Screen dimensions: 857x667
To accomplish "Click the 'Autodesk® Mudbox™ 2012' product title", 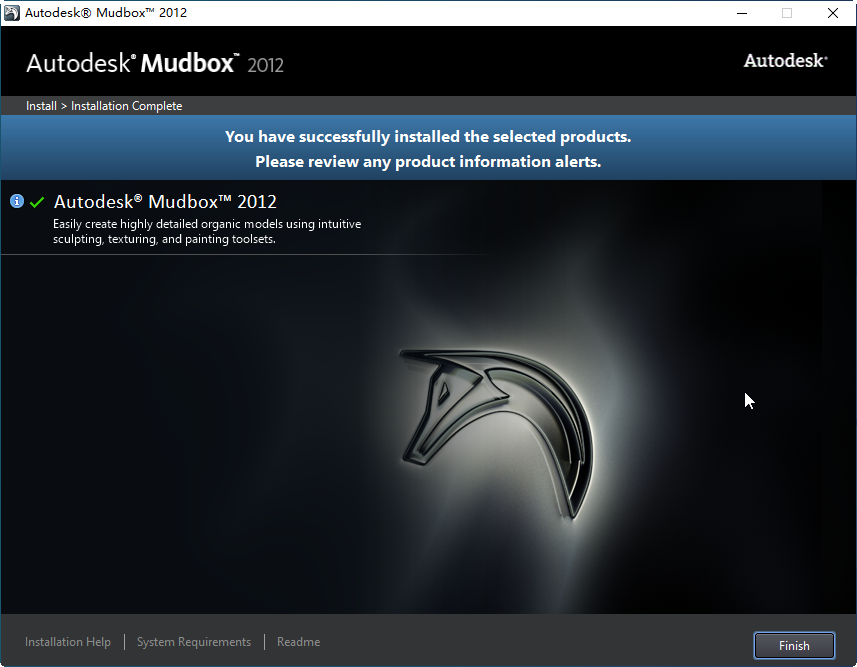I will (x=165, y=202).
